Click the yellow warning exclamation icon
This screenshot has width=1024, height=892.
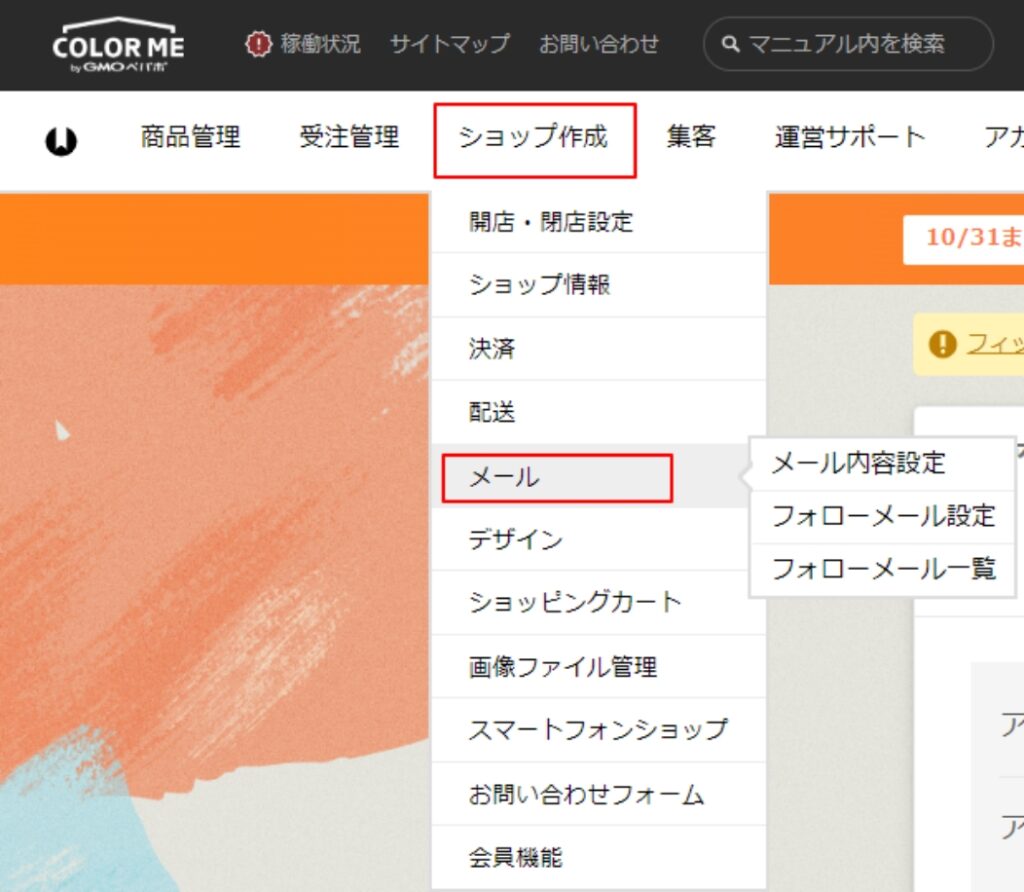point(941,345)
